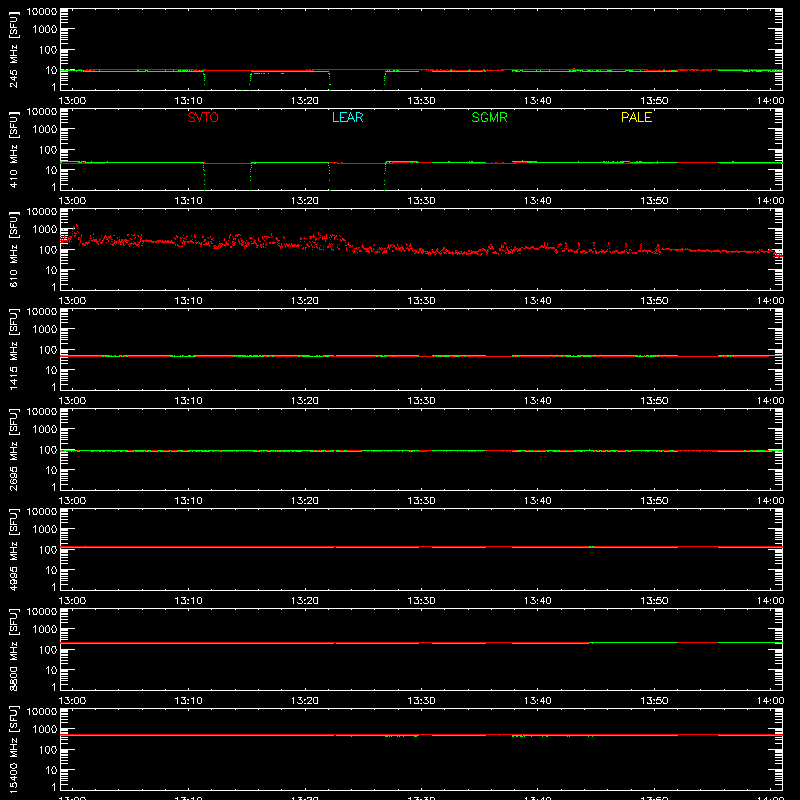Viewport: 800px width, 800px height.
Task: Click the green signal dropout near 13:23 on 410 MHz
Action: [x=357, y=176]
